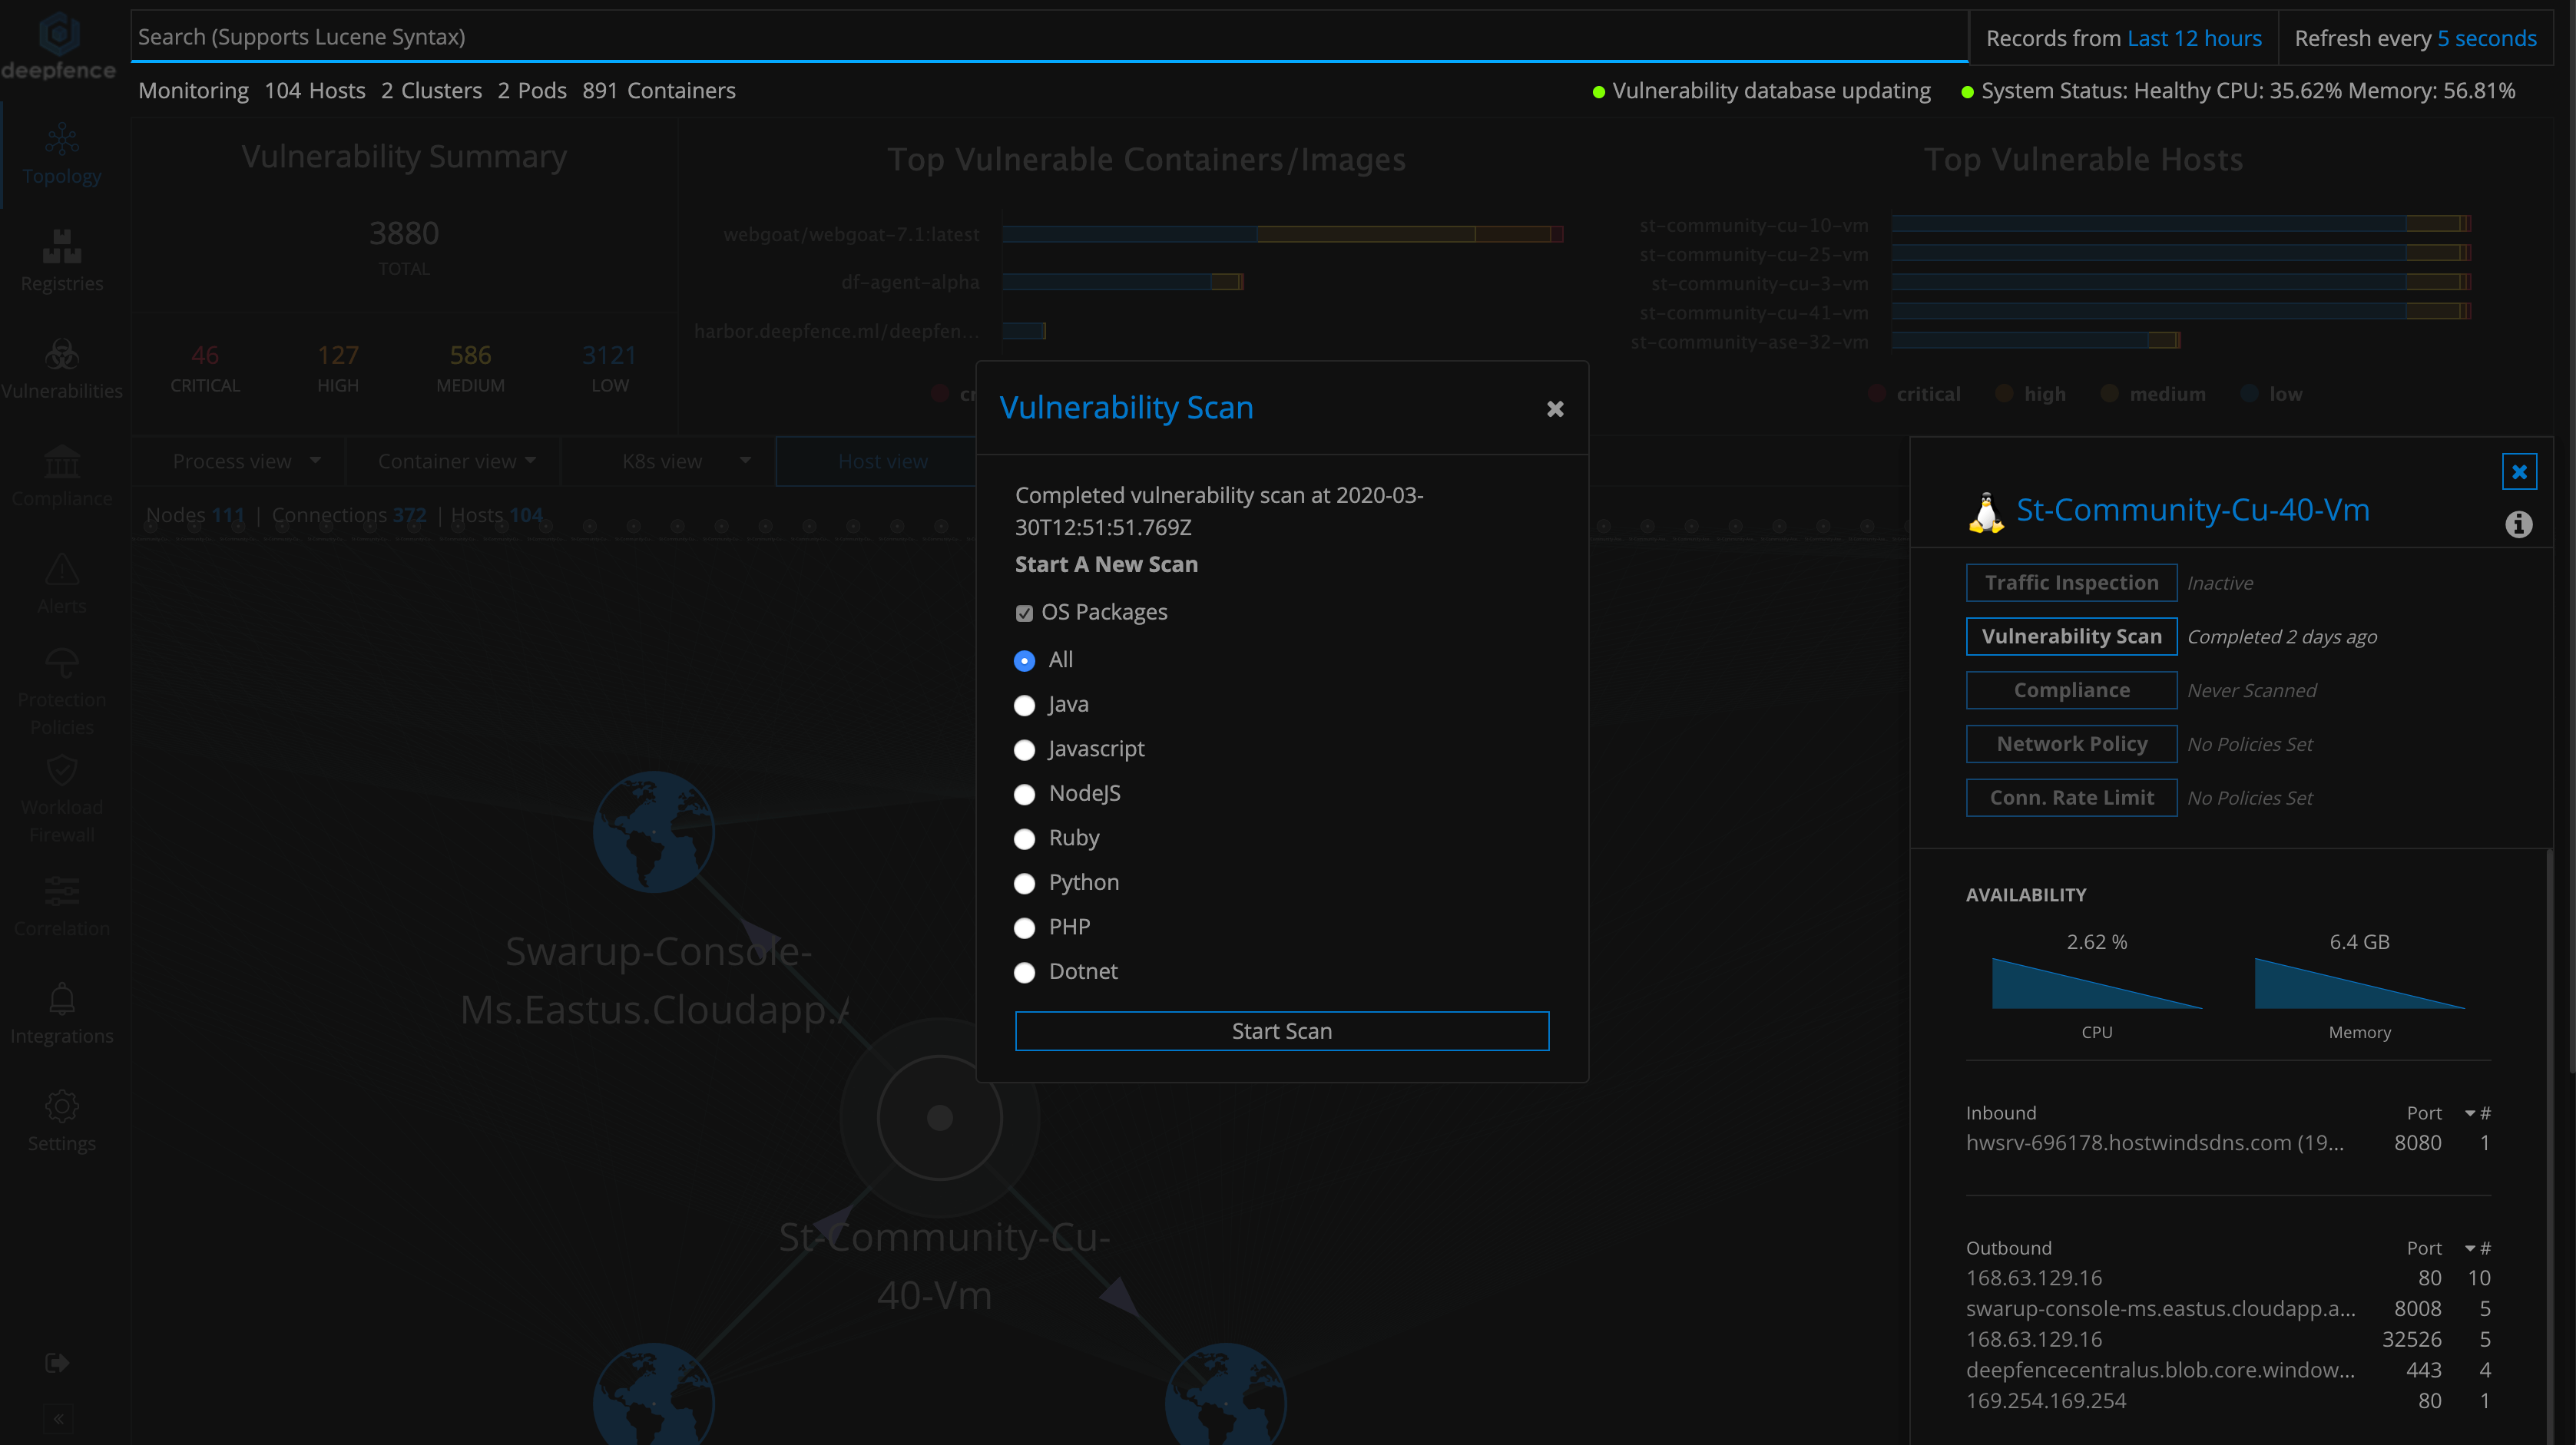Select the Java radio option
The width and height of the screenshot is (2576, 1445).
(x=1024, y=706)
